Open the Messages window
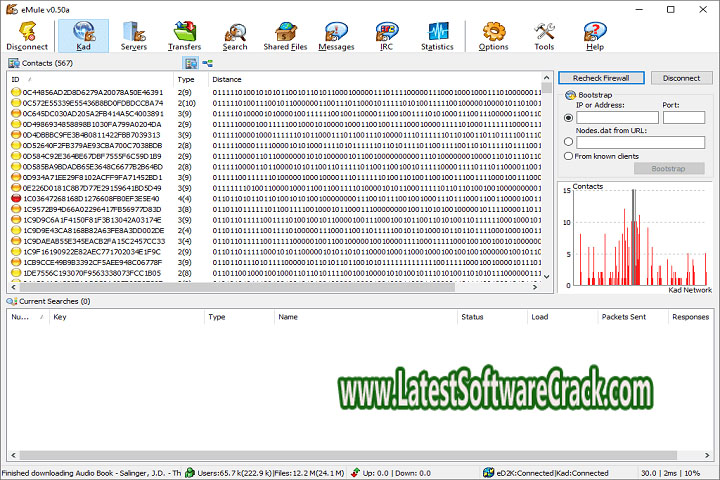720x480 pixels. (x=336, y=36)
